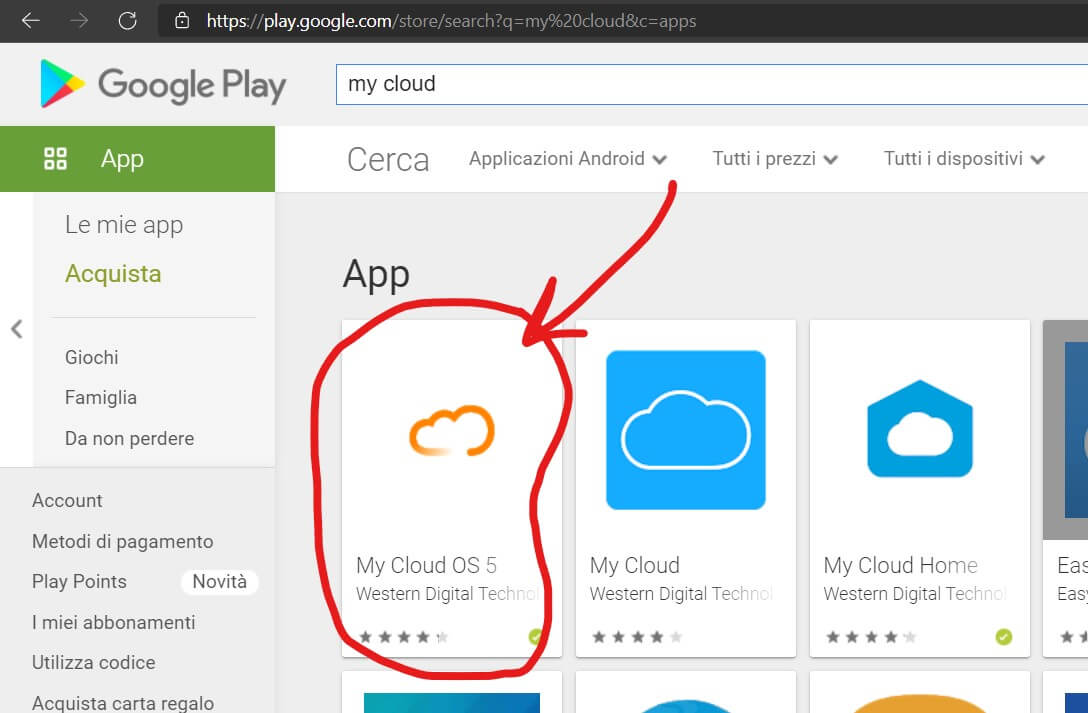The width and height of the screenshot is (1088, 713).
Task: Open the My Cloud blue cloud icon
Action: (685, 430)
